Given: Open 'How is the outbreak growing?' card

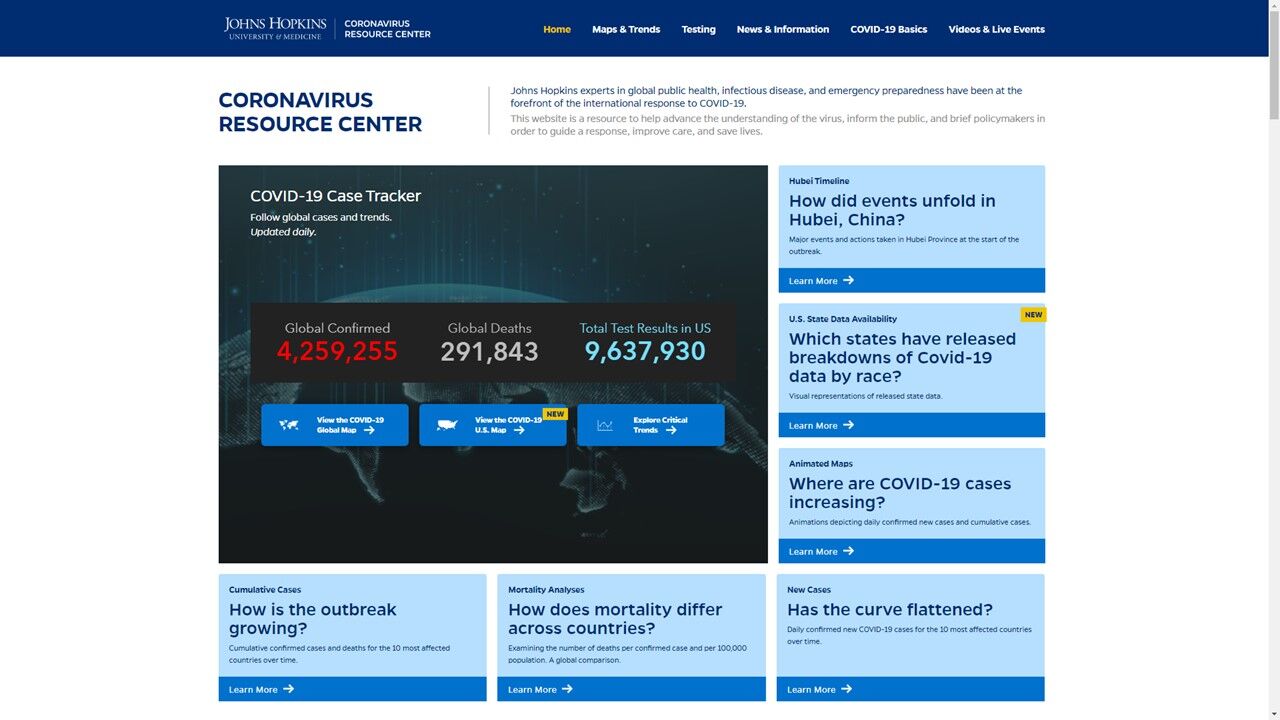Looking at the screenshot, I should pos(313,619).
